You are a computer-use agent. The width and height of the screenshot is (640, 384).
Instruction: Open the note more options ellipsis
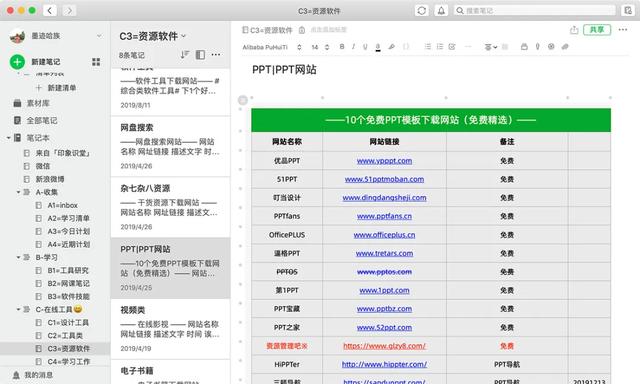(x=622, y=30)
